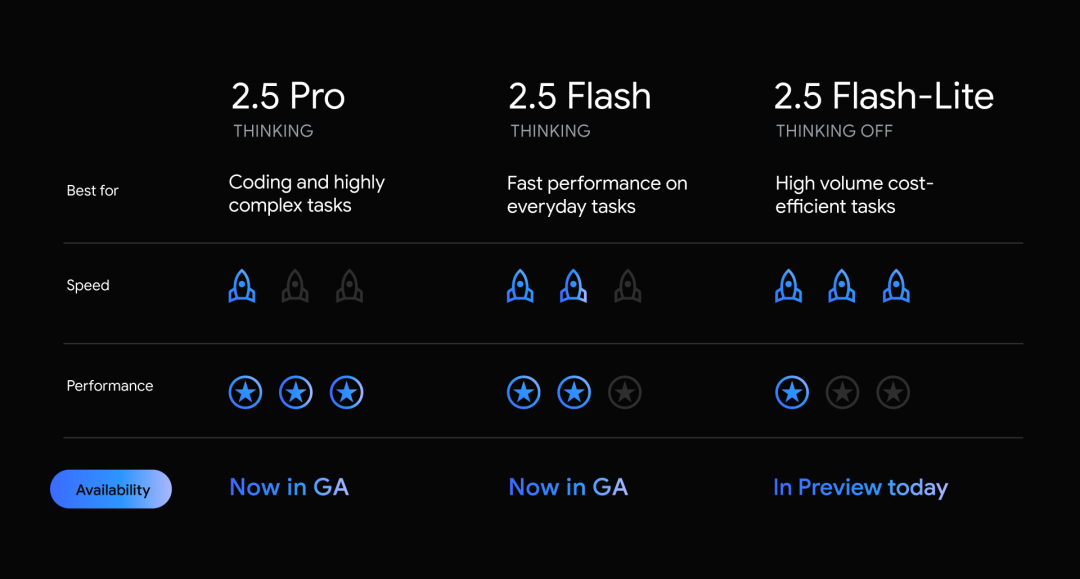The image size is (1080, 579).
Task: Click the 'Now in GA' text under 2.5 Pro
Action: pyautogui.click(x=289, y=487)
